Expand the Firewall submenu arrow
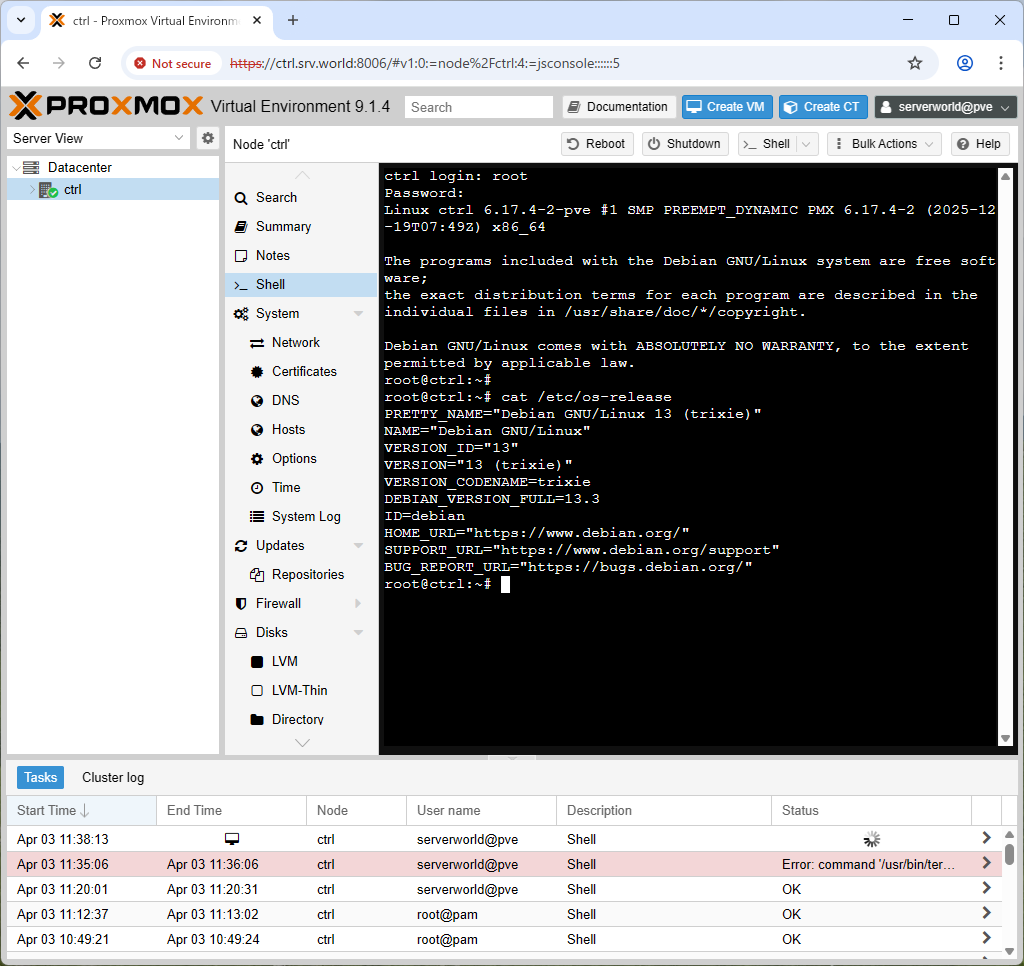 click(x=358, y=604)
